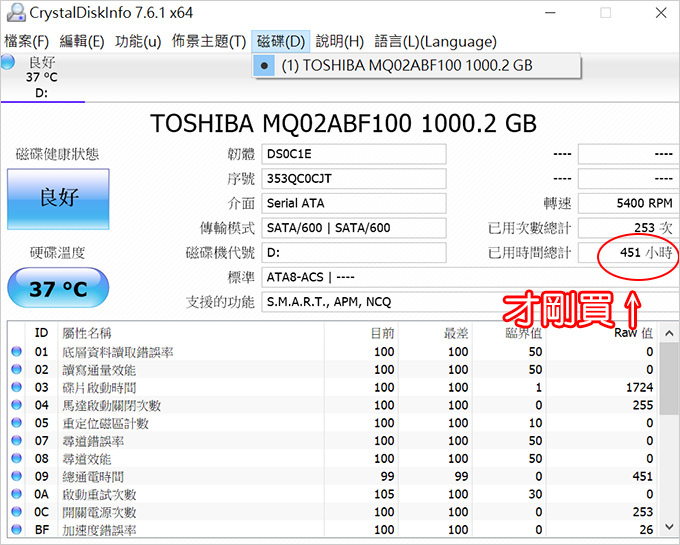
Task: Click the 啟動重試次數 attribute row
Action: point(333,494)
